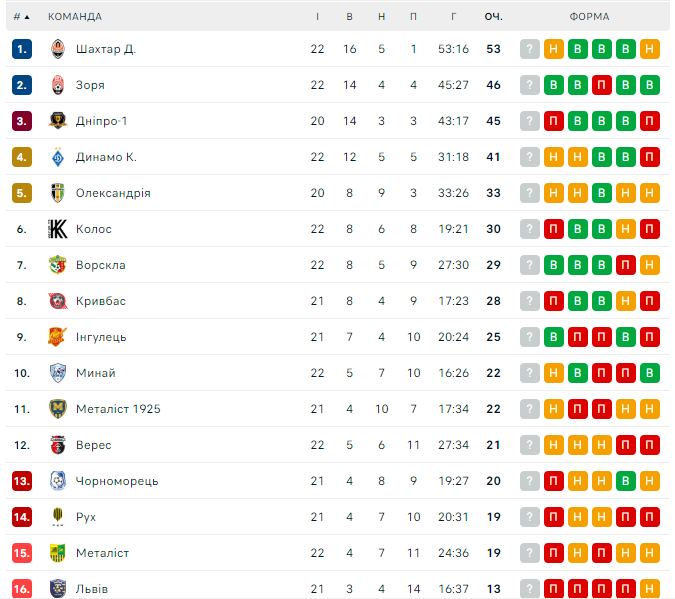
Task: Open the Олександрія team link
Action: [113, 193]
